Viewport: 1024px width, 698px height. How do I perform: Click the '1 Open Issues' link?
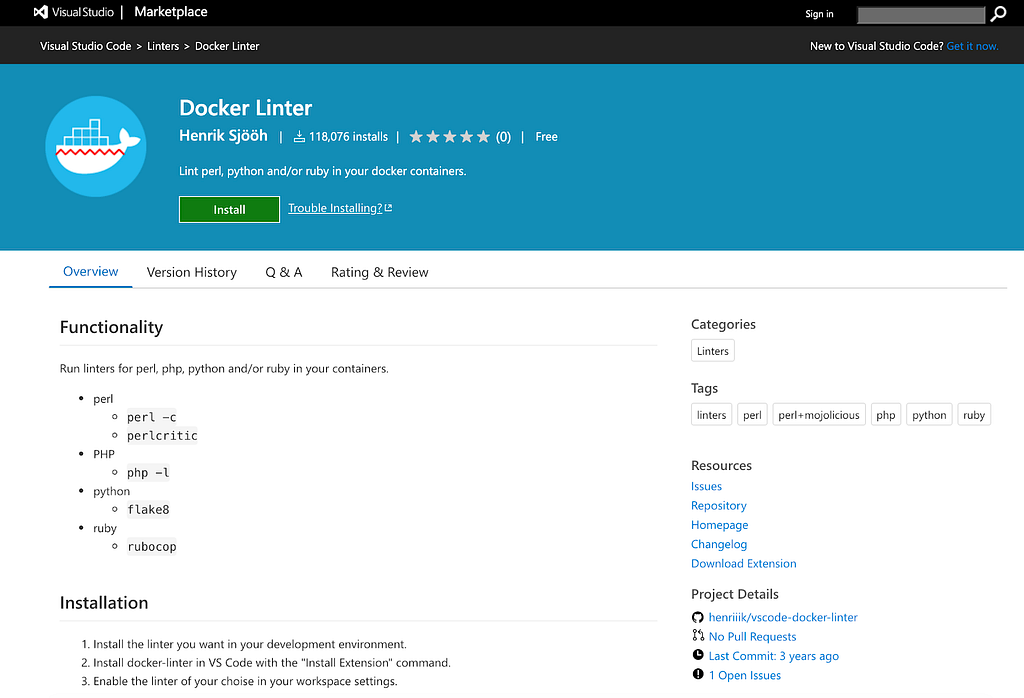[745, 675]
